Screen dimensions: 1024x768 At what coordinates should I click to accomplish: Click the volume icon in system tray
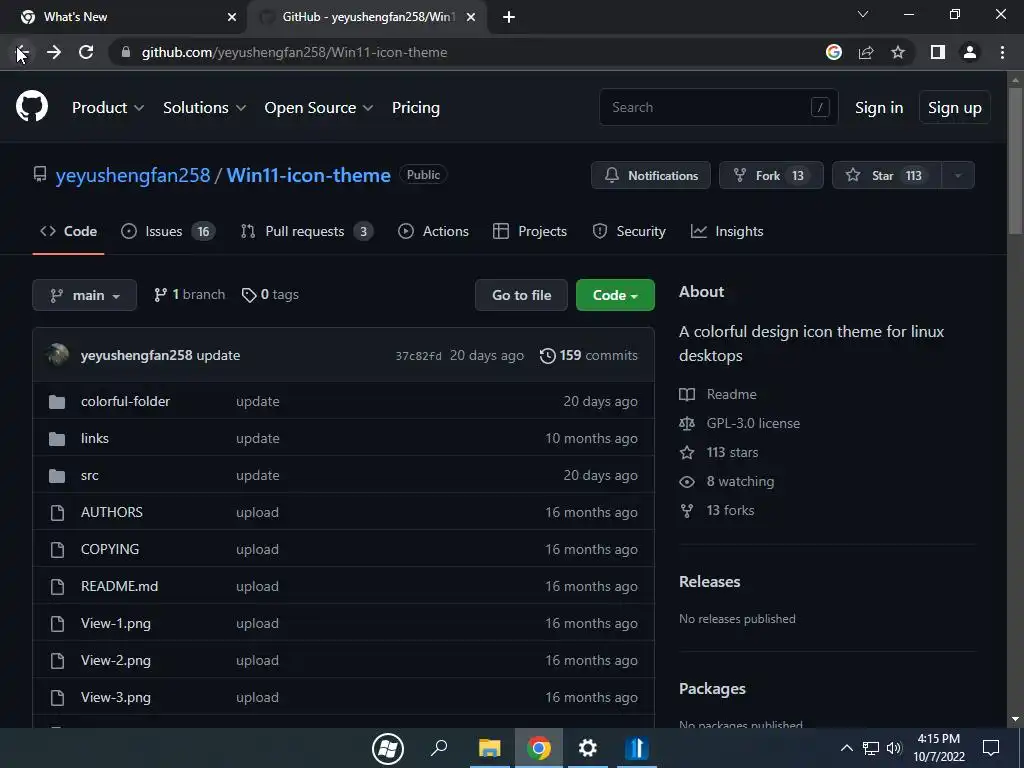click(x=894, y=748)
